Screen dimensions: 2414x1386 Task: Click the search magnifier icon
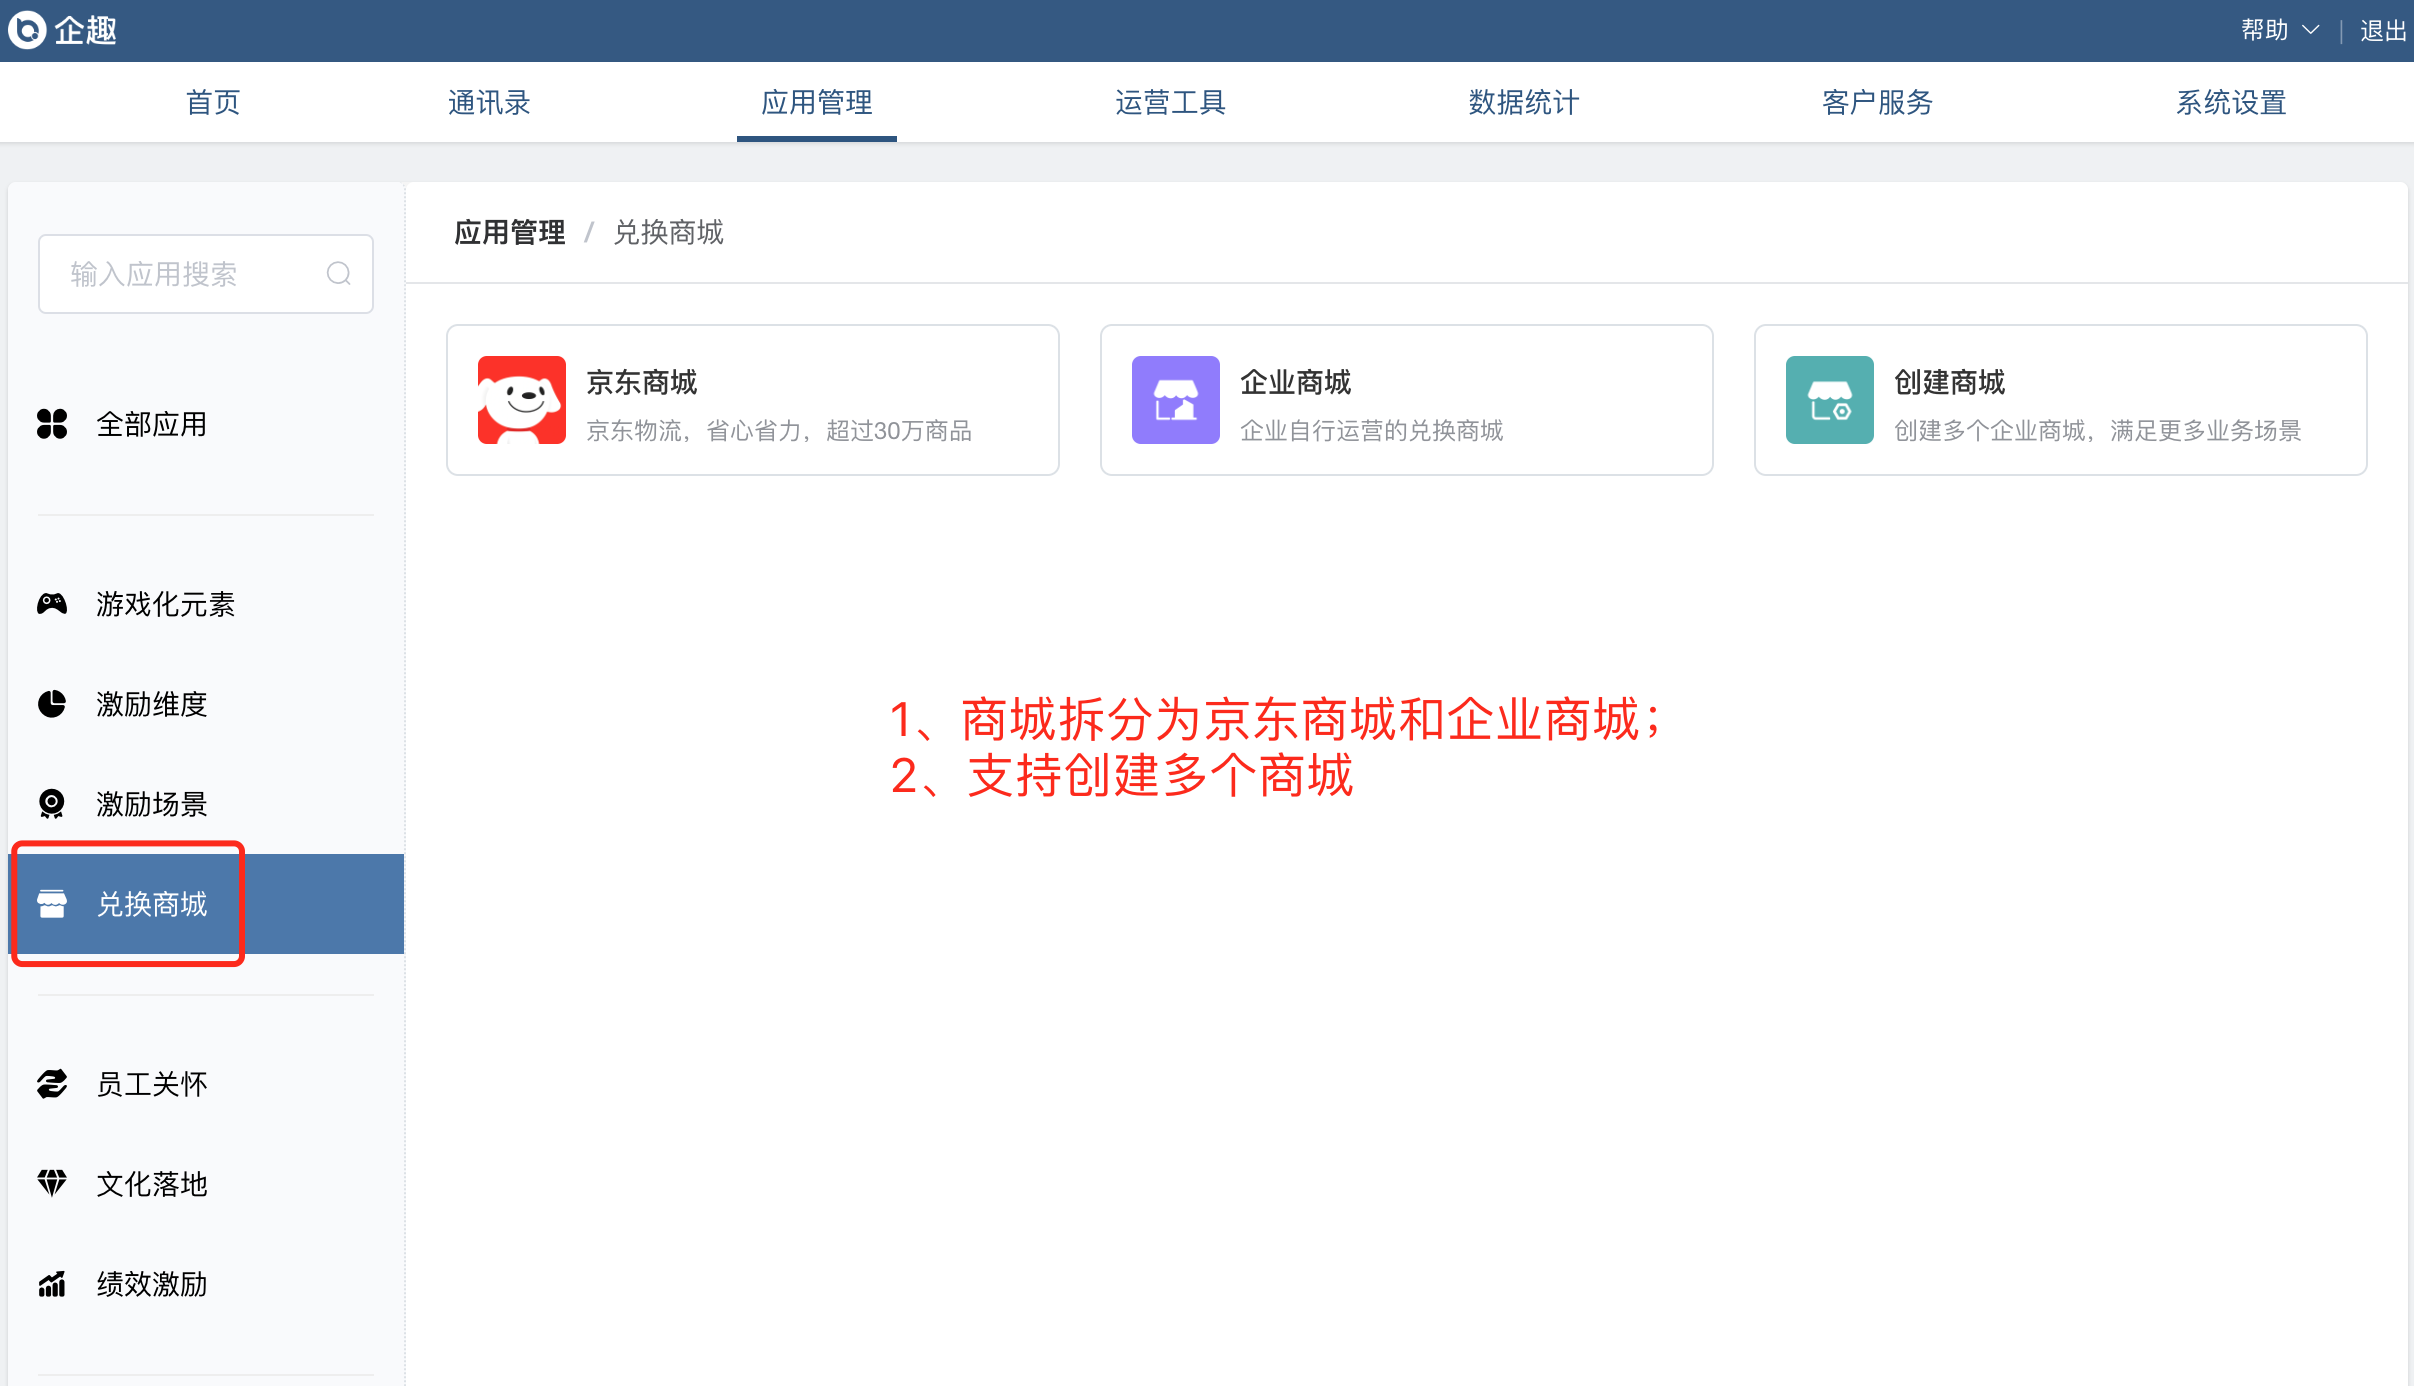tap(338, 274)
